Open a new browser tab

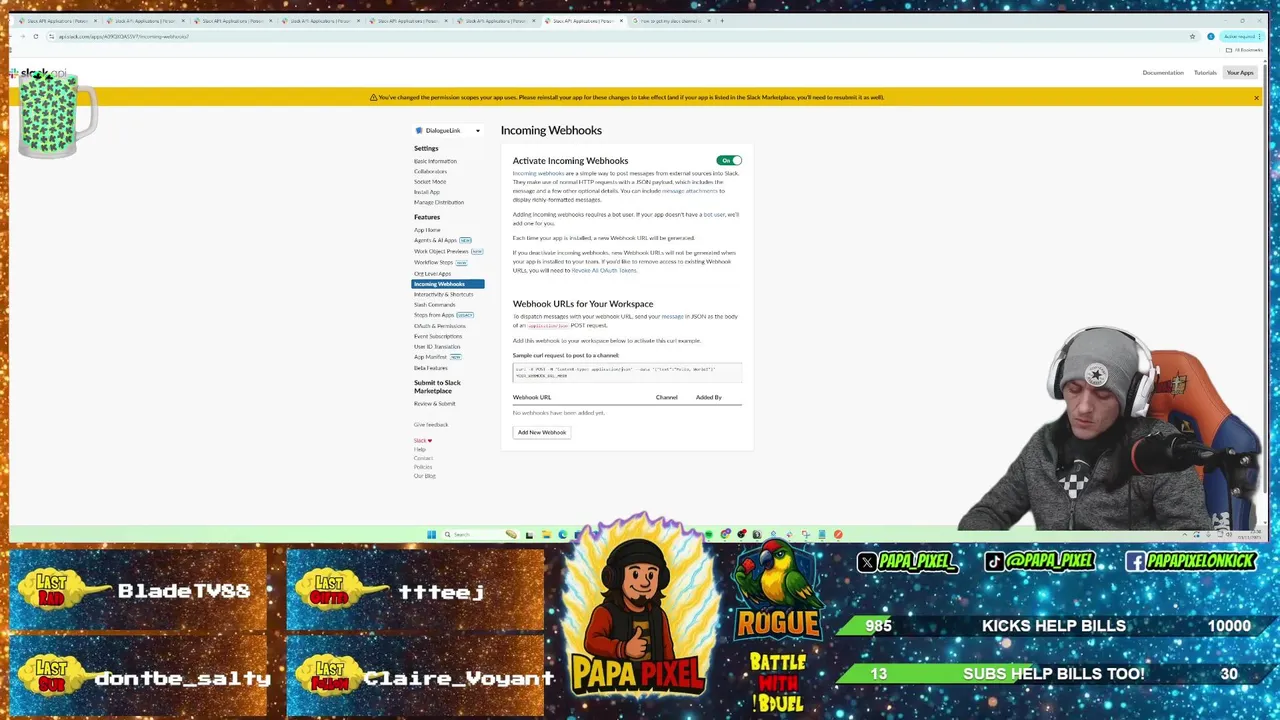pyautogui.click(x=722, y=20)
